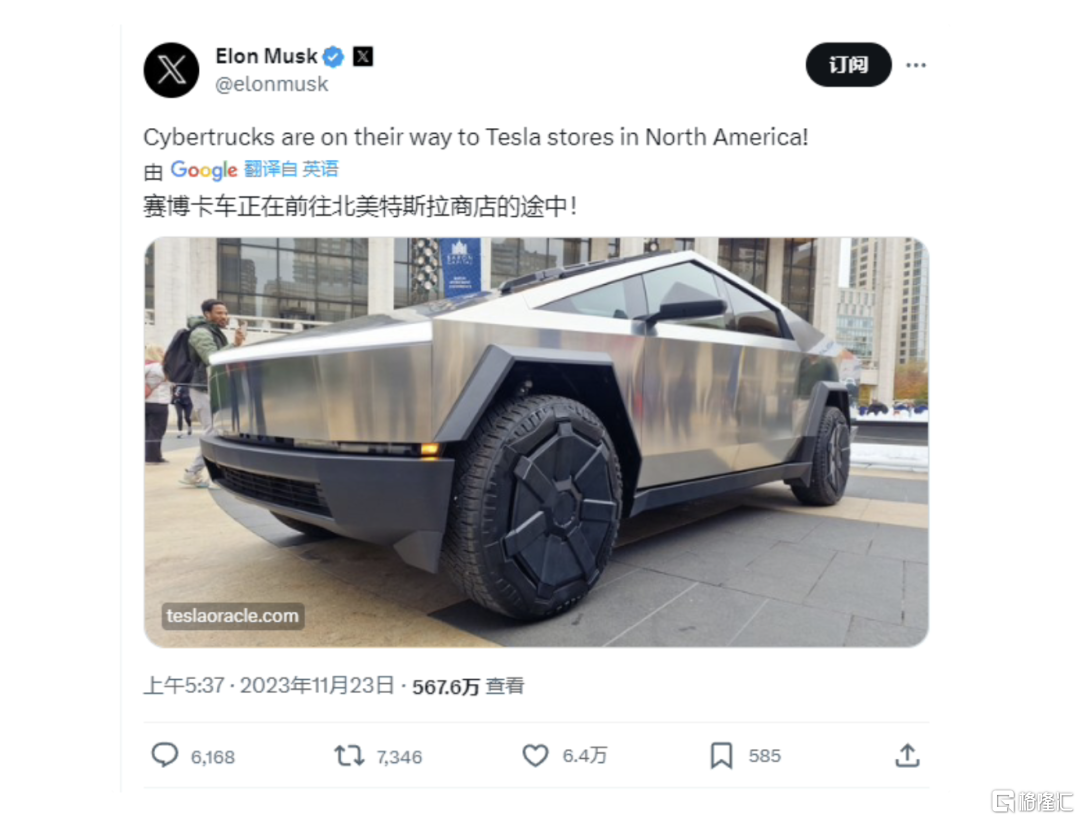1080x821 pixels.
Task: Click the 7,346 repost count
Action: pos(399,757)
